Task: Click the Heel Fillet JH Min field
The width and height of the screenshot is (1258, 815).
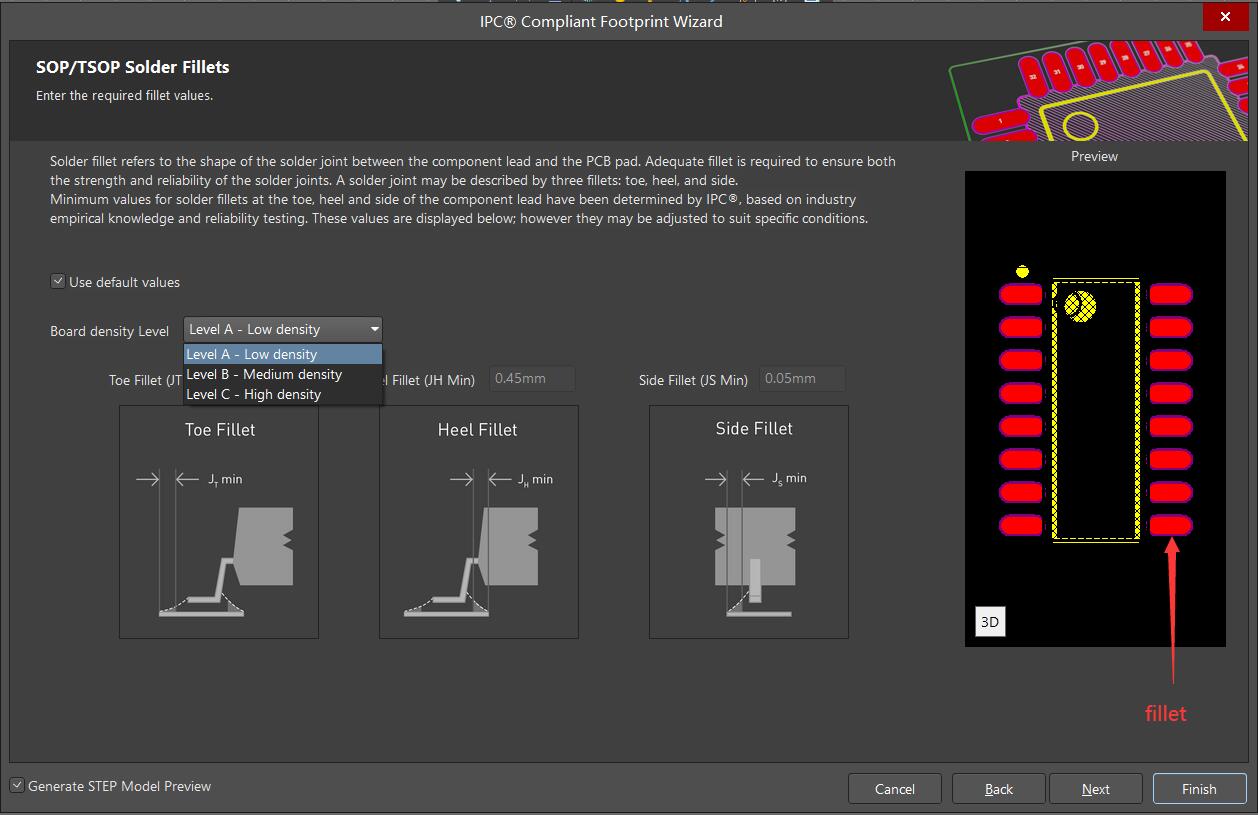Action: pyautogui.click(x=532, y=379)
